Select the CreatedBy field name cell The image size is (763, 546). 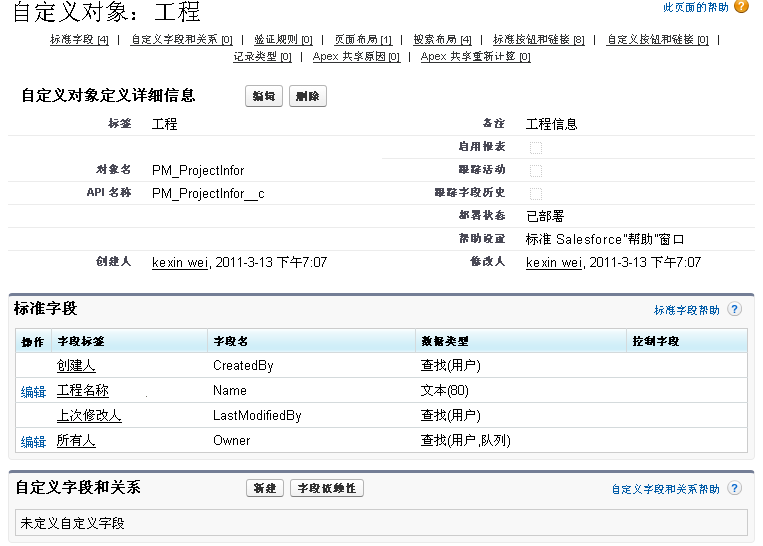click(x=243, y=365)
